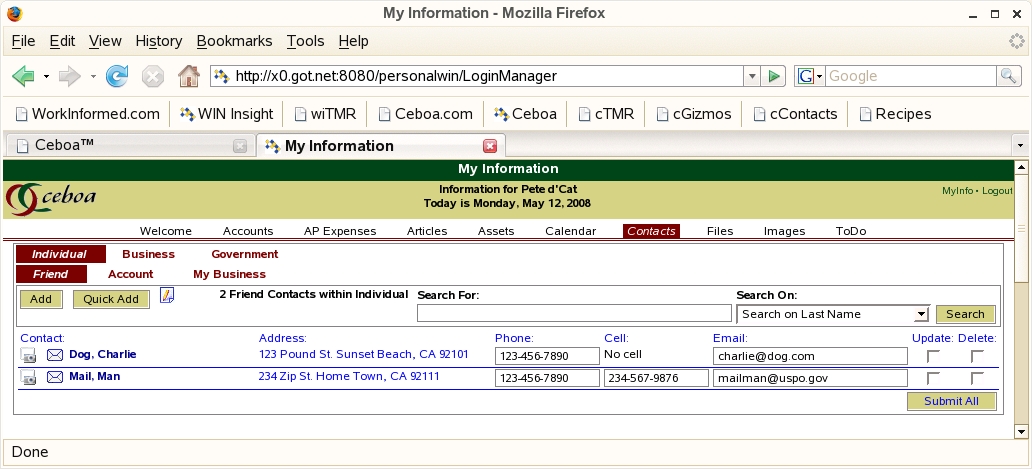
Task: Reload the page with the browser refresh icon
Action: [x=117, y=76]
